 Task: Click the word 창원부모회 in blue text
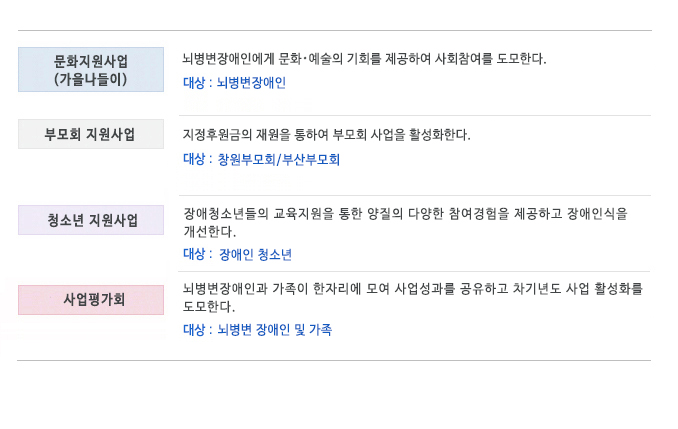(246, 160)
